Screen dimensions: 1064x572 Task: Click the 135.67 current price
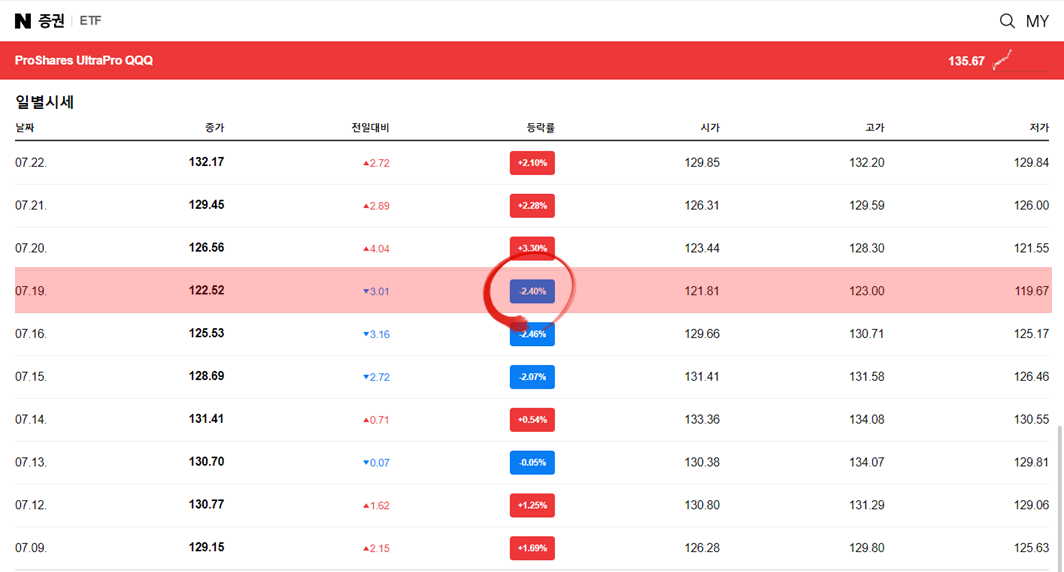(966, 61)
